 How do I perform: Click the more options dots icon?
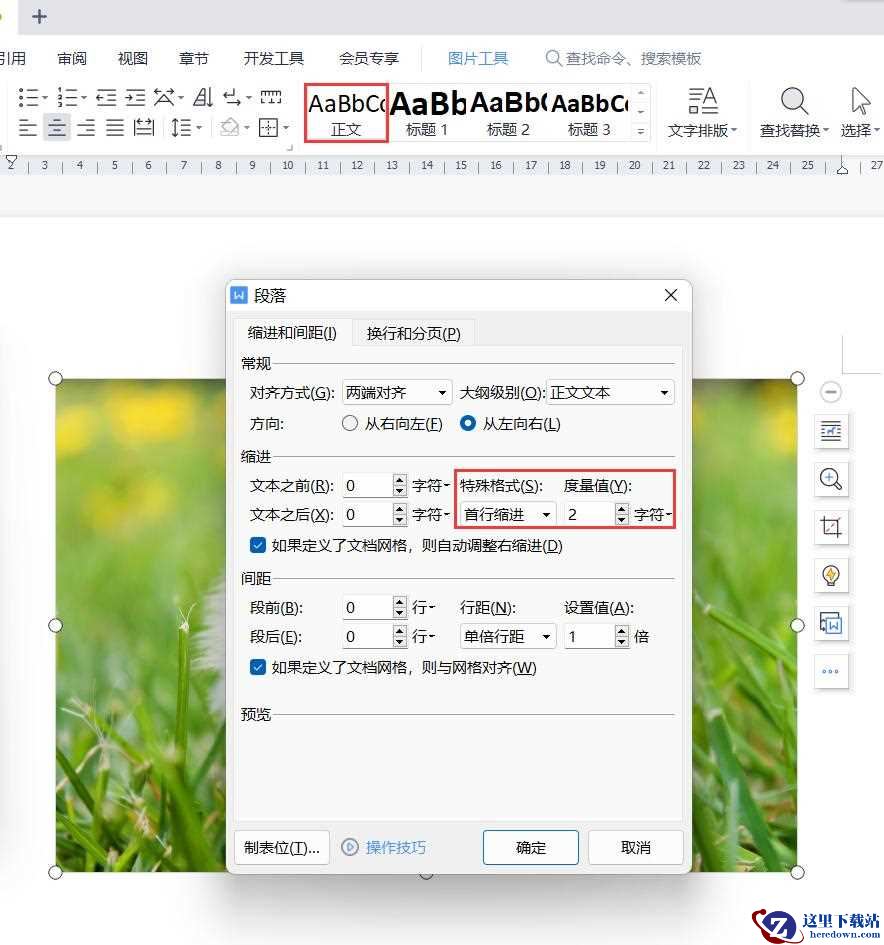(831, 671)
